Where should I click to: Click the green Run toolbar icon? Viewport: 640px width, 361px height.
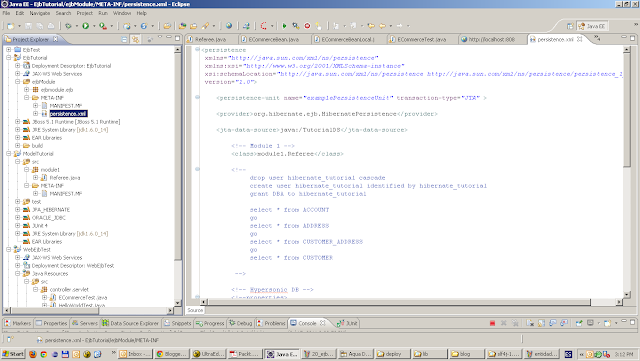pos(85,26)
